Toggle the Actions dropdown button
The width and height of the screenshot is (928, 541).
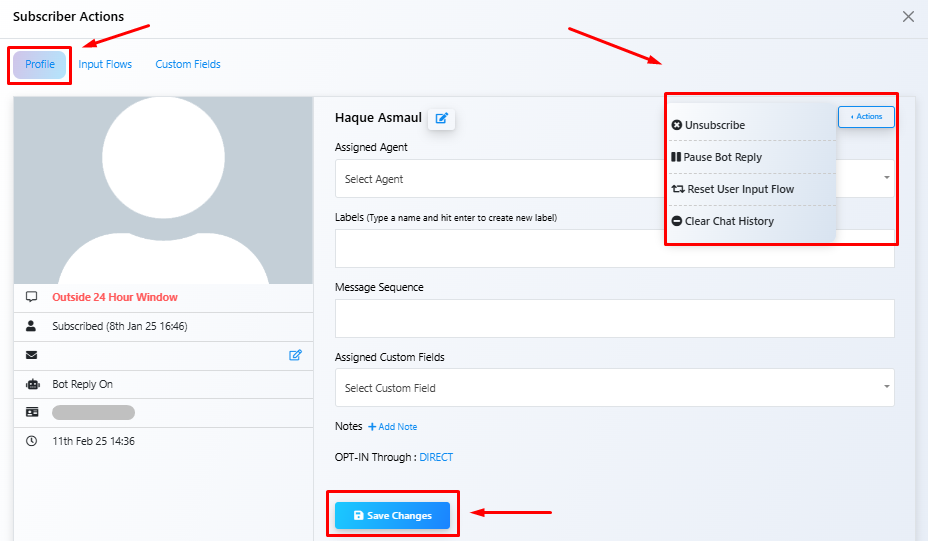pos(866,117)
